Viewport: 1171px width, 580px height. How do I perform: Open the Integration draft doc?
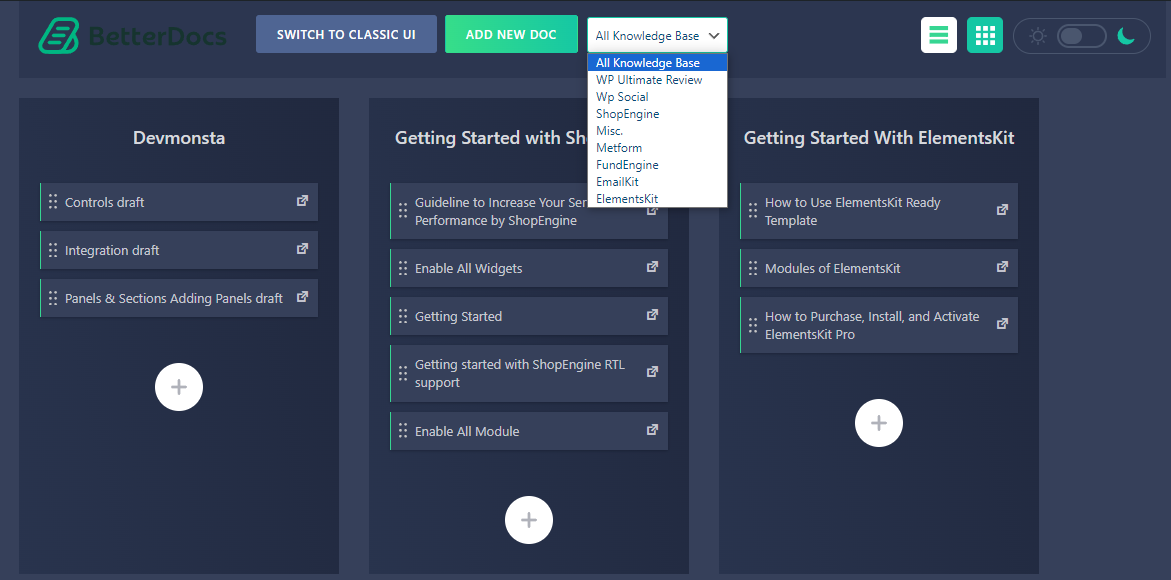(x=112, y=250)
